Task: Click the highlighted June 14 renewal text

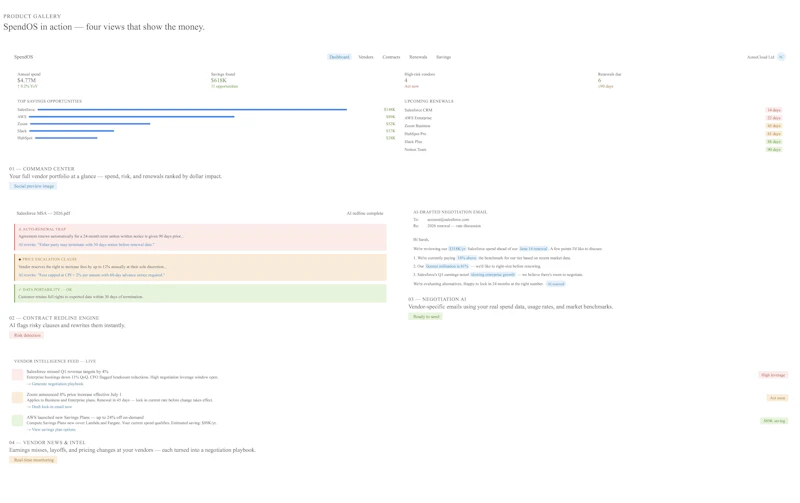Action: click(x=533, y=249)
